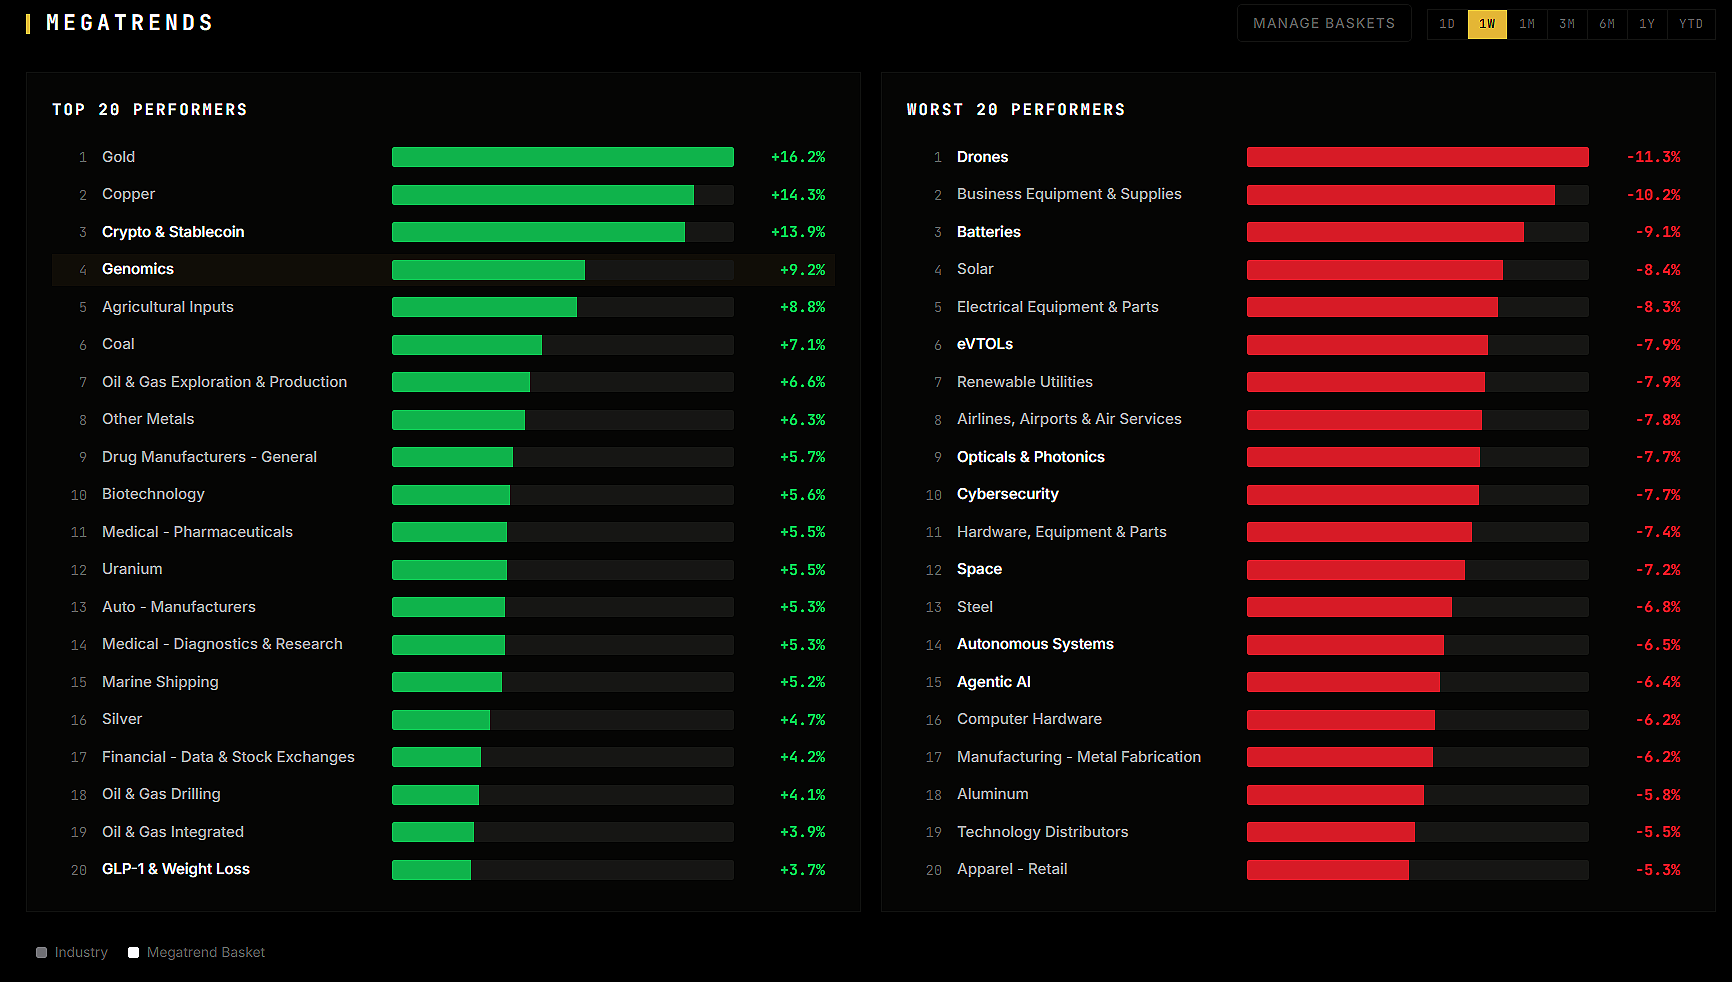The image size is (1732, 982).
Task: Select the 3M timeframe tab
Action: [x=1567, y=24]
